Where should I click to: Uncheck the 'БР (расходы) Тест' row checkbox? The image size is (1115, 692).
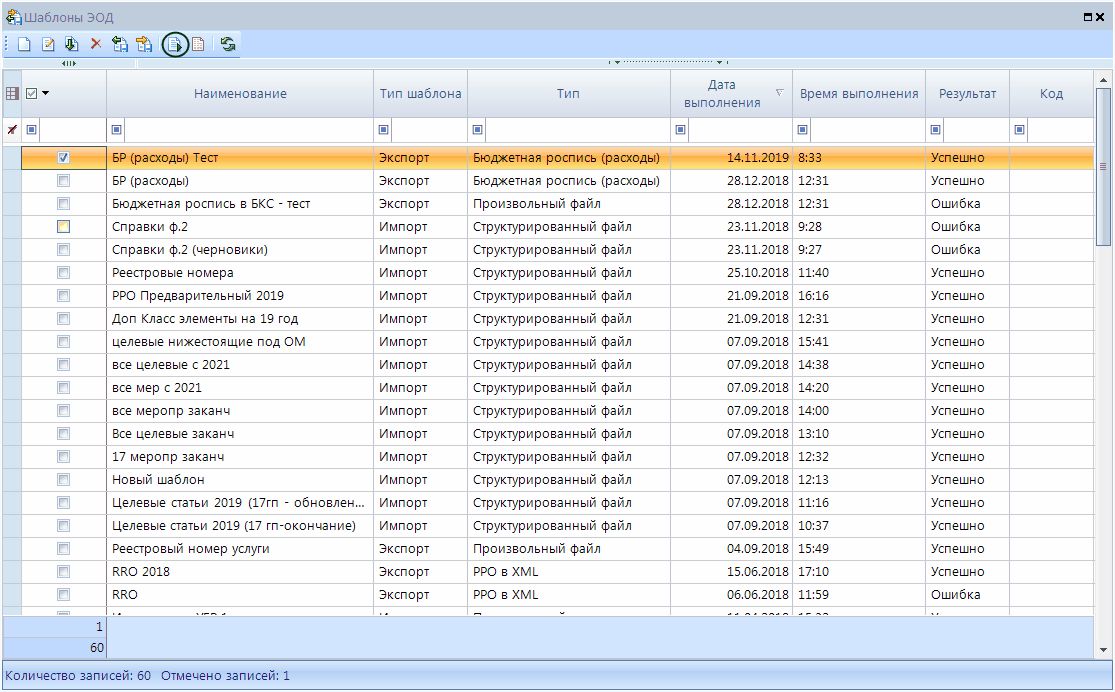click(63, 158)
